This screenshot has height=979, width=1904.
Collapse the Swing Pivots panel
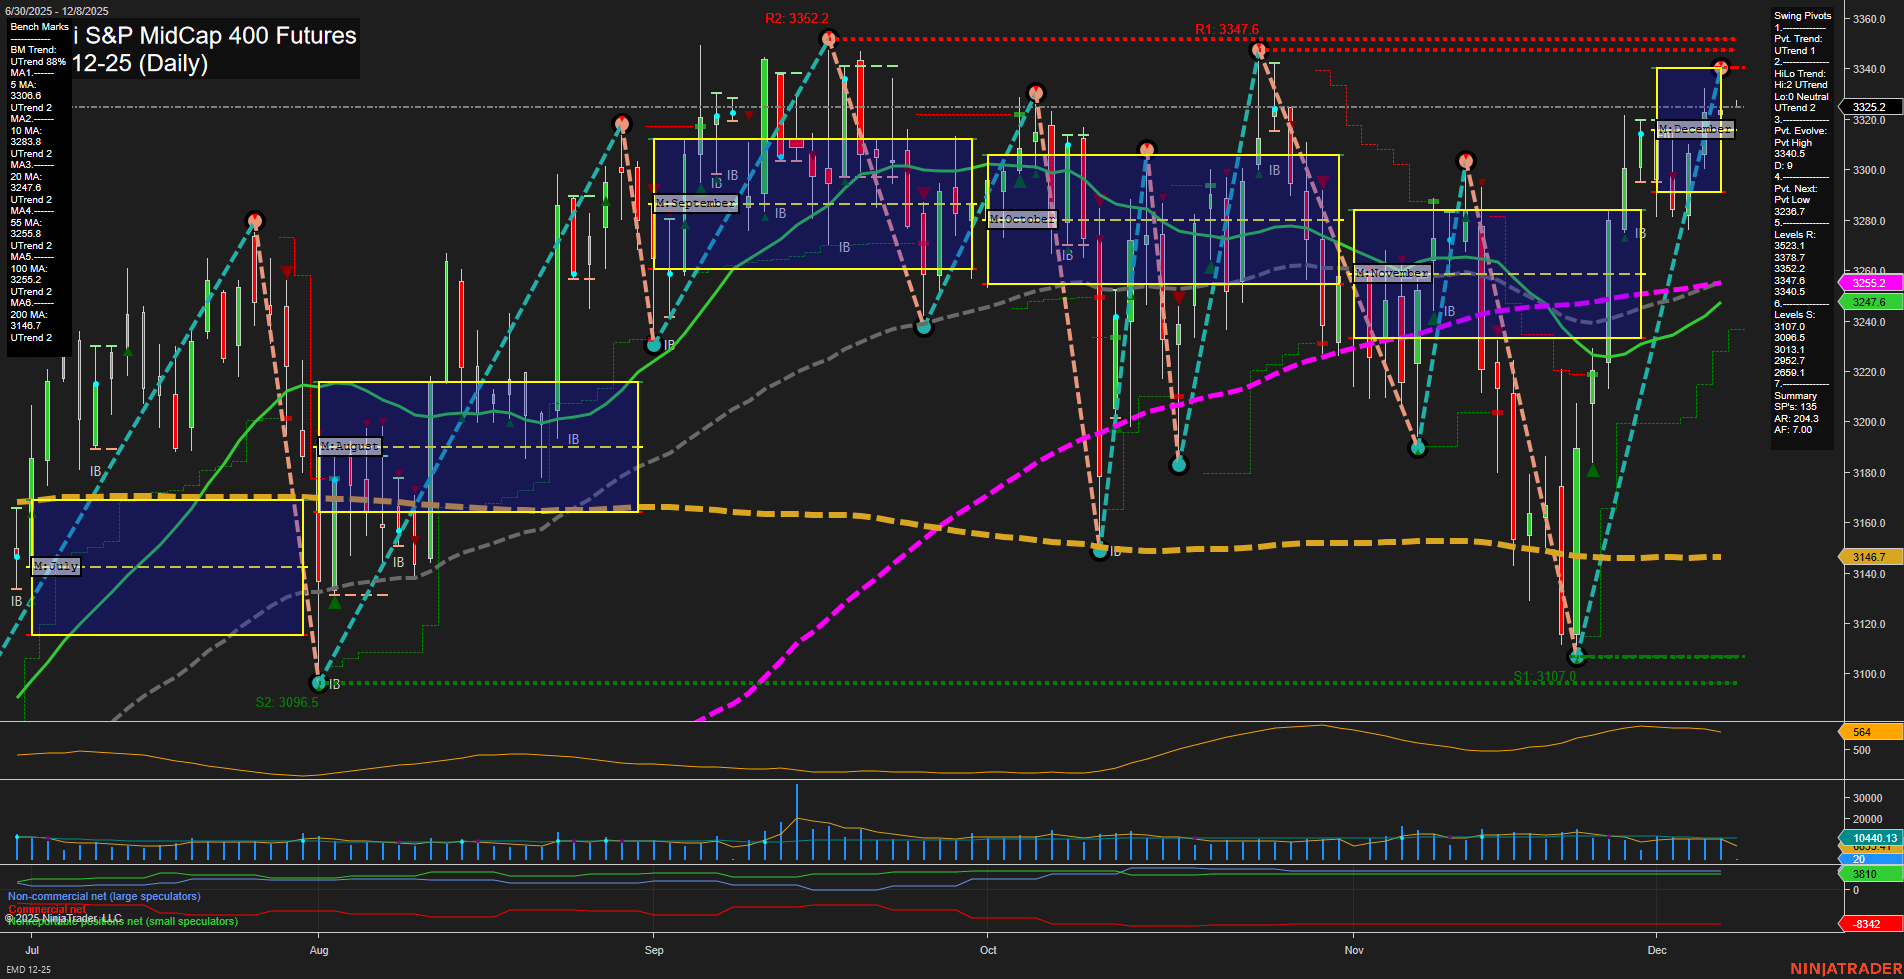(1802, 15)
